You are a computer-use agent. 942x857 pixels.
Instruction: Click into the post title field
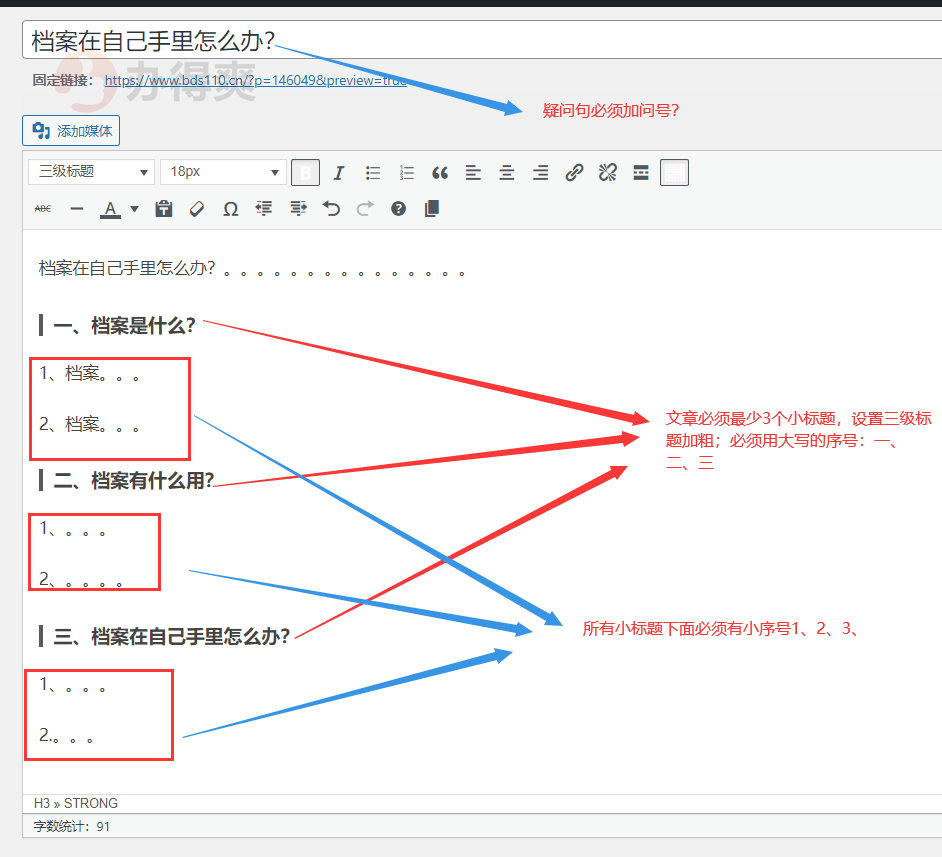click(482, 40)
